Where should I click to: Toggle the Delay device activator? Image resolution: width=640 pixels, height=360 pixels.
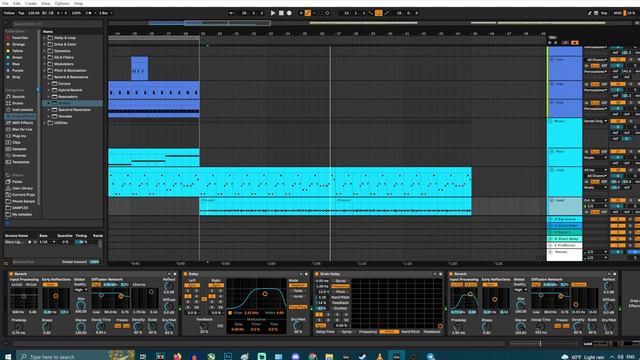(x=185, y=274)
